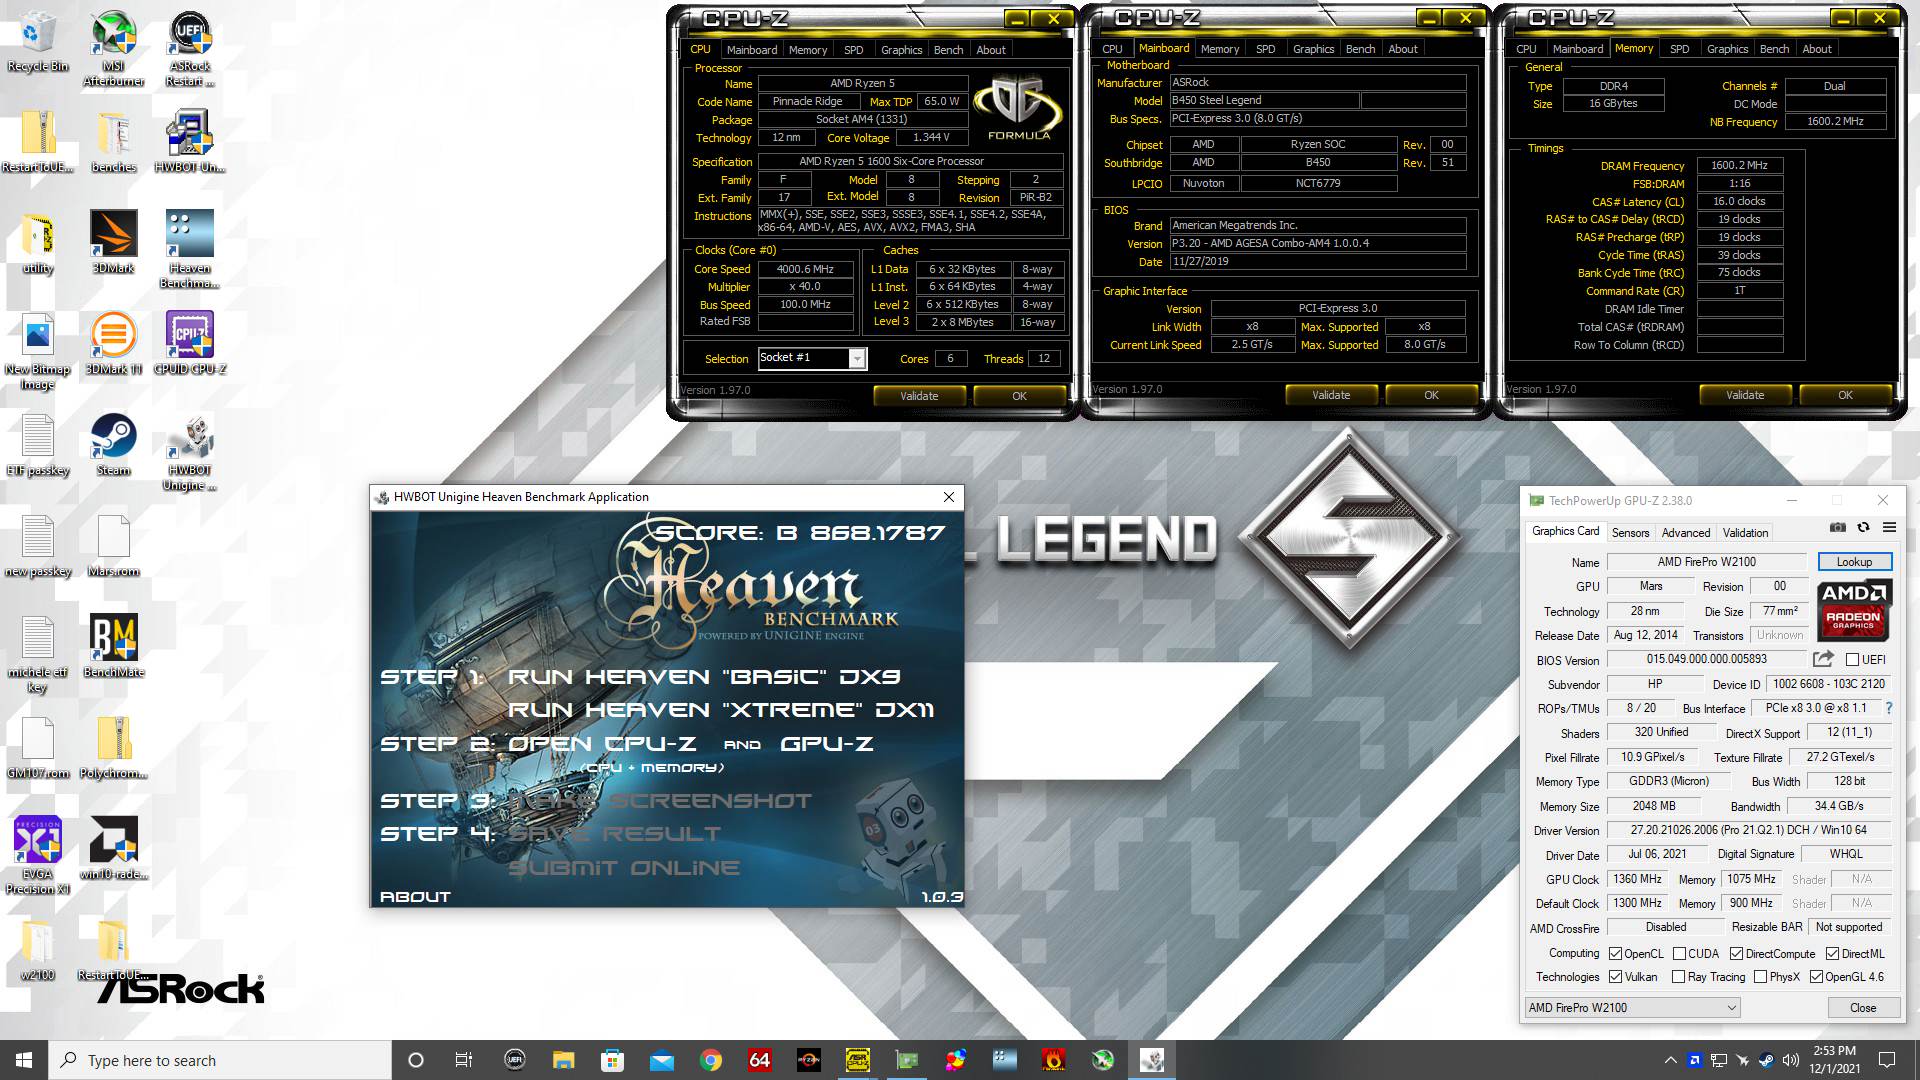This screenshot has width=1920, height=1080.
Task: Toggle the DirectML checkbox
Action: click(1832, 954)
